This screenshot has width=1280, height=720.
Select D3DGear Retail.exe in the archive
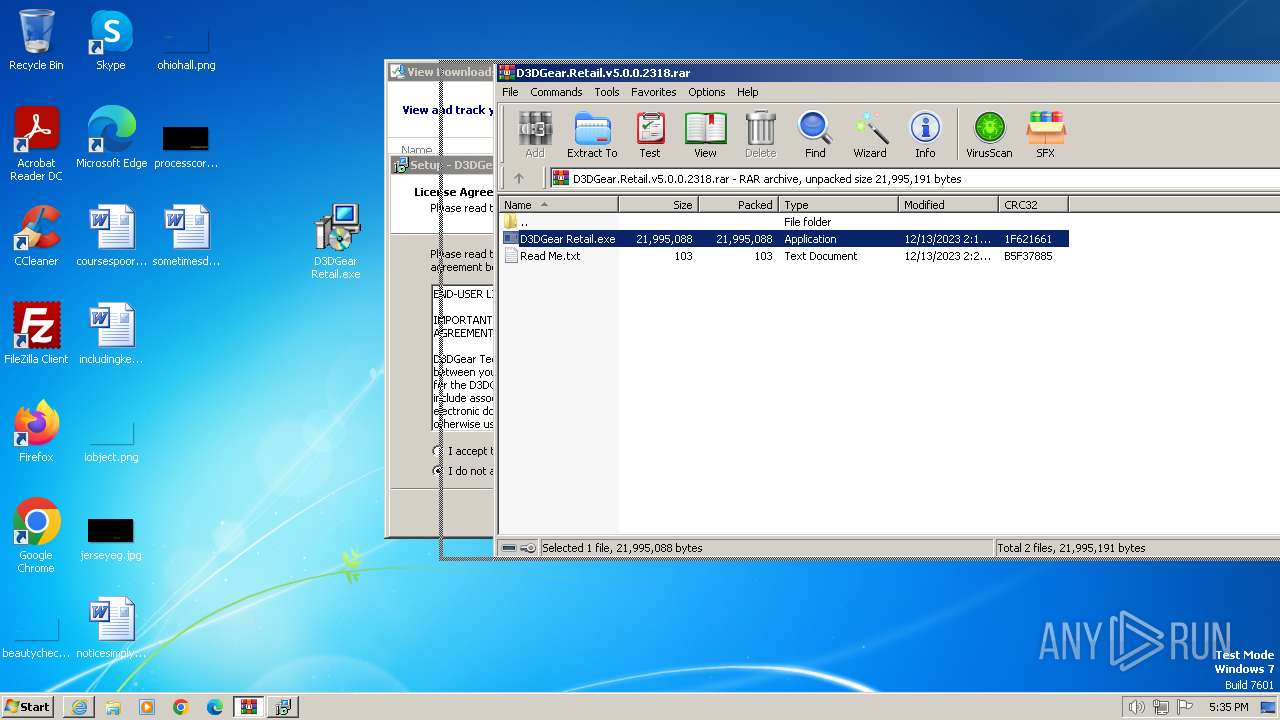pos(784,239)
